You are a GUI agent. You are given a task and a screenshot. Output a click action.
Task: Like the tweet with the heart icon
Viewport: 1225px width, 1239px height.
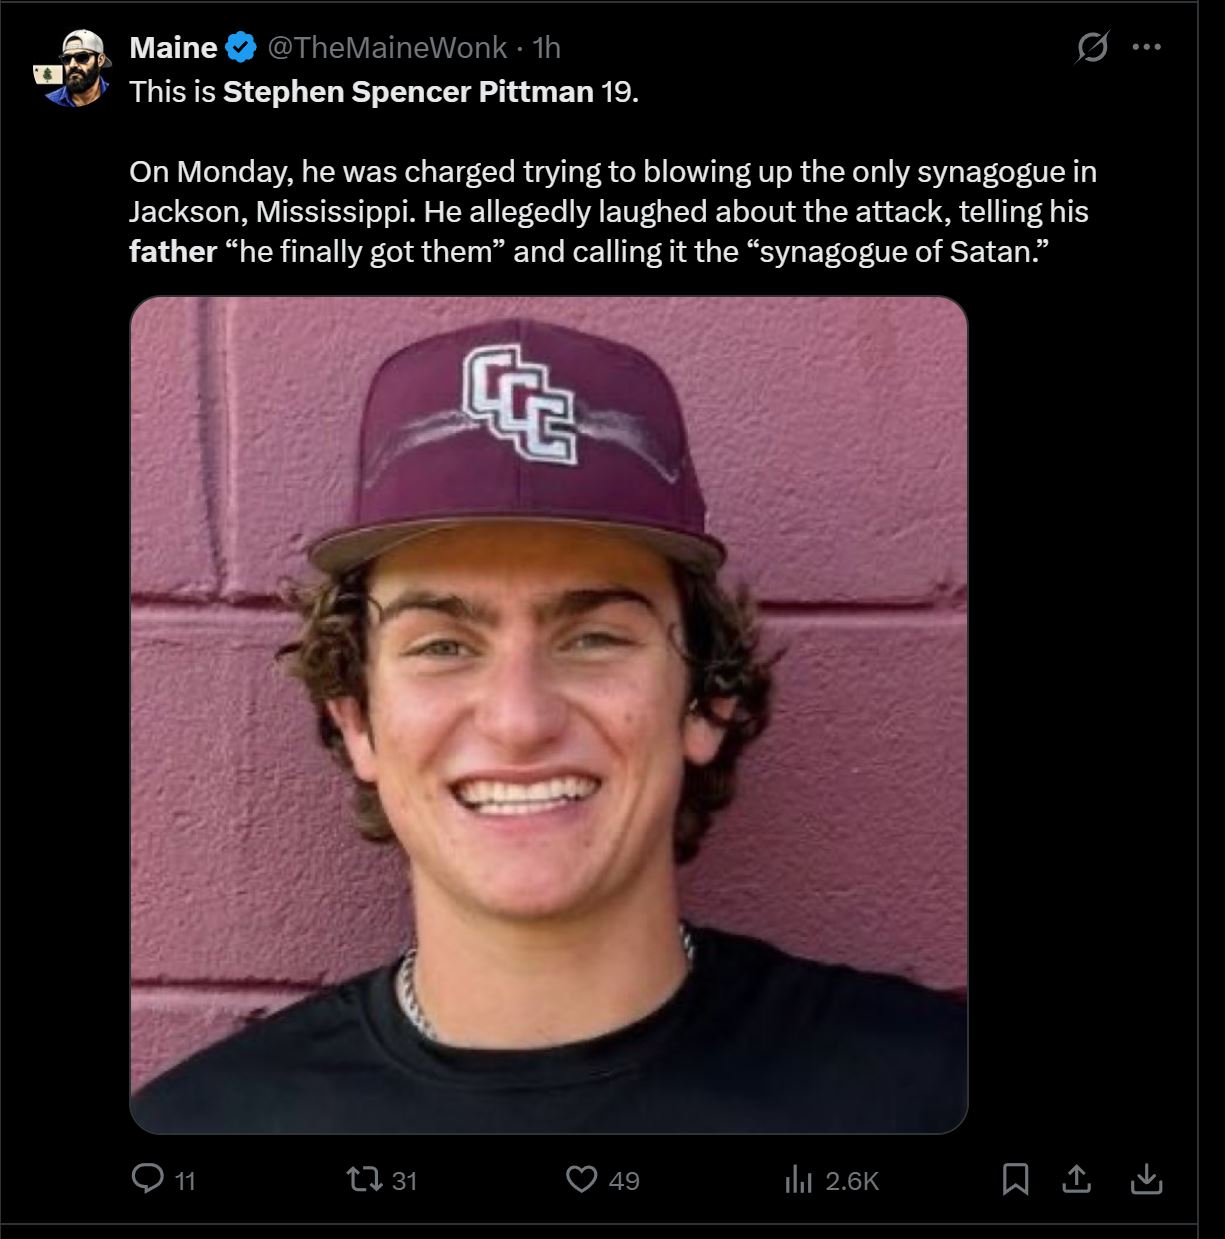click(x=582, y=1180)
